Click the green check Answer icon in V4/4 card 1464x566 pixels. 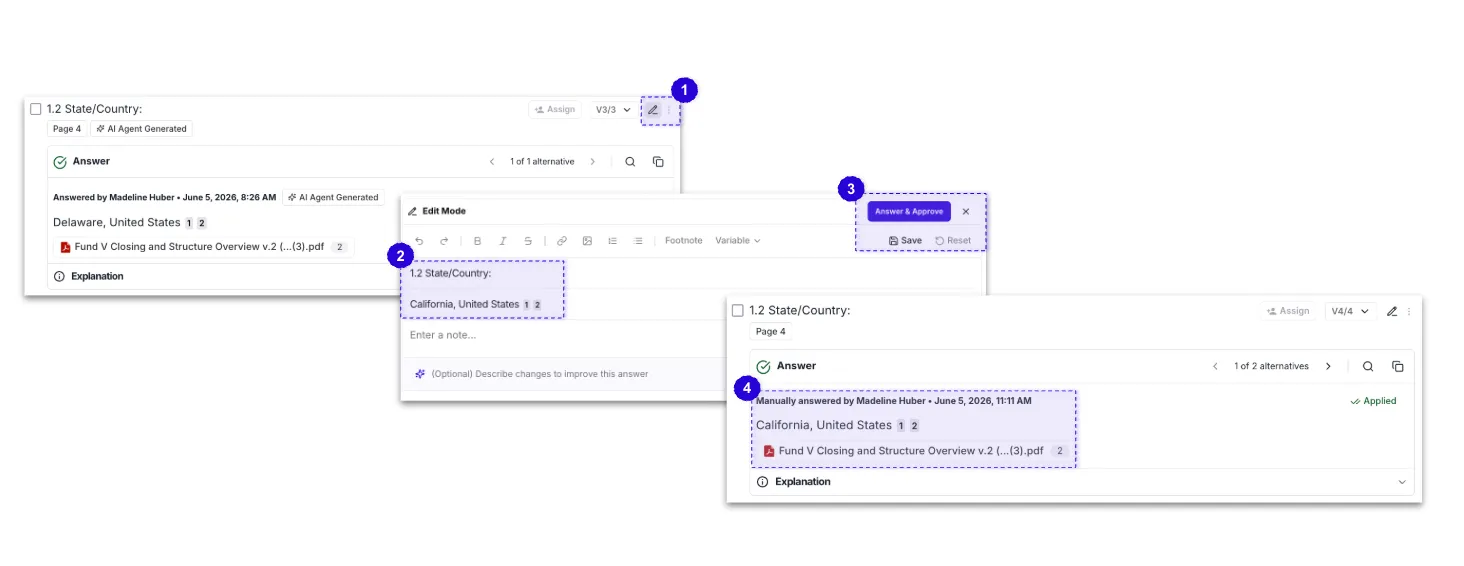pyautogui.click(x=764, y=367)
